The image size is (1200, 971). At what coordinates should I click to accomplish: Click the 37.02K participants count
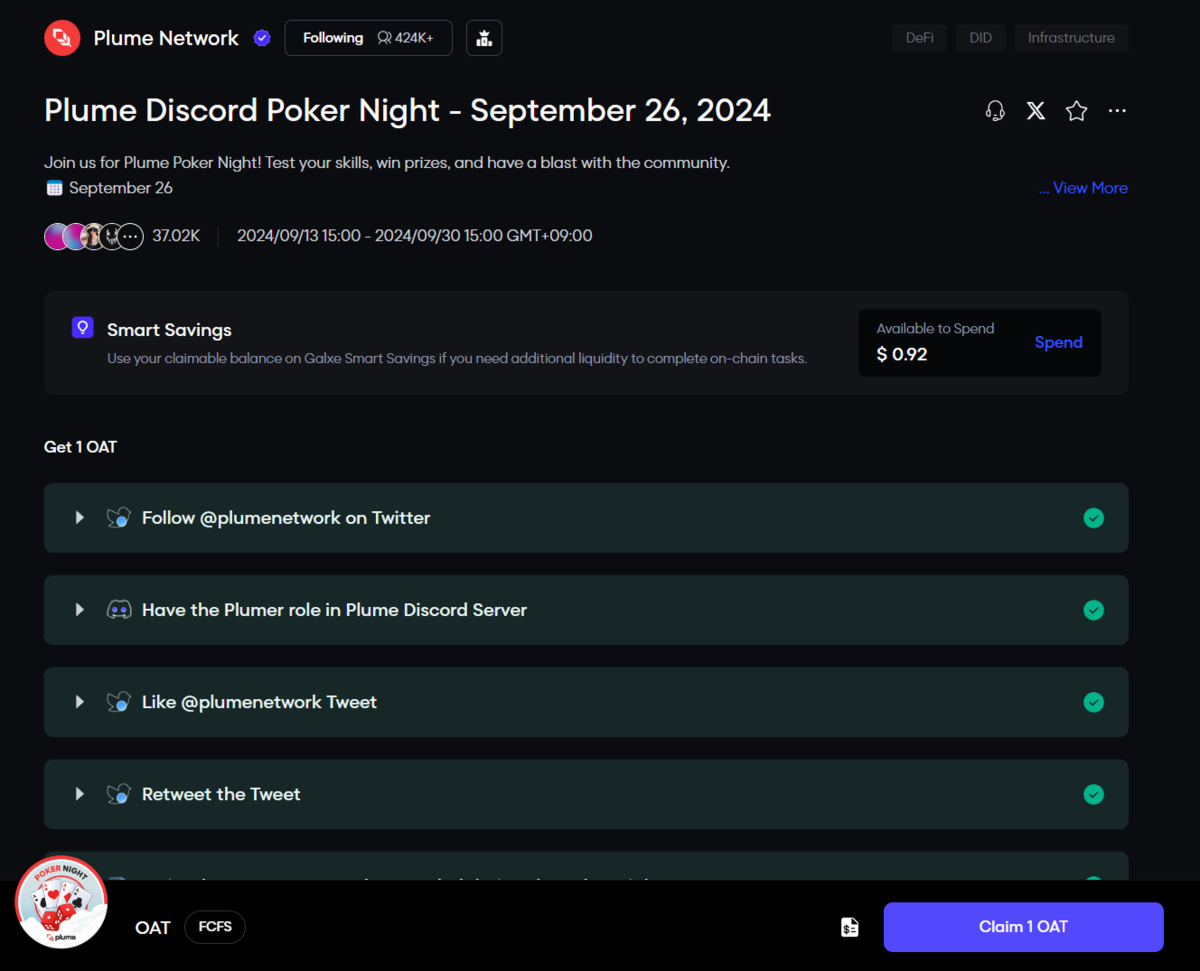pyautogui.click(x=176, y=236)
